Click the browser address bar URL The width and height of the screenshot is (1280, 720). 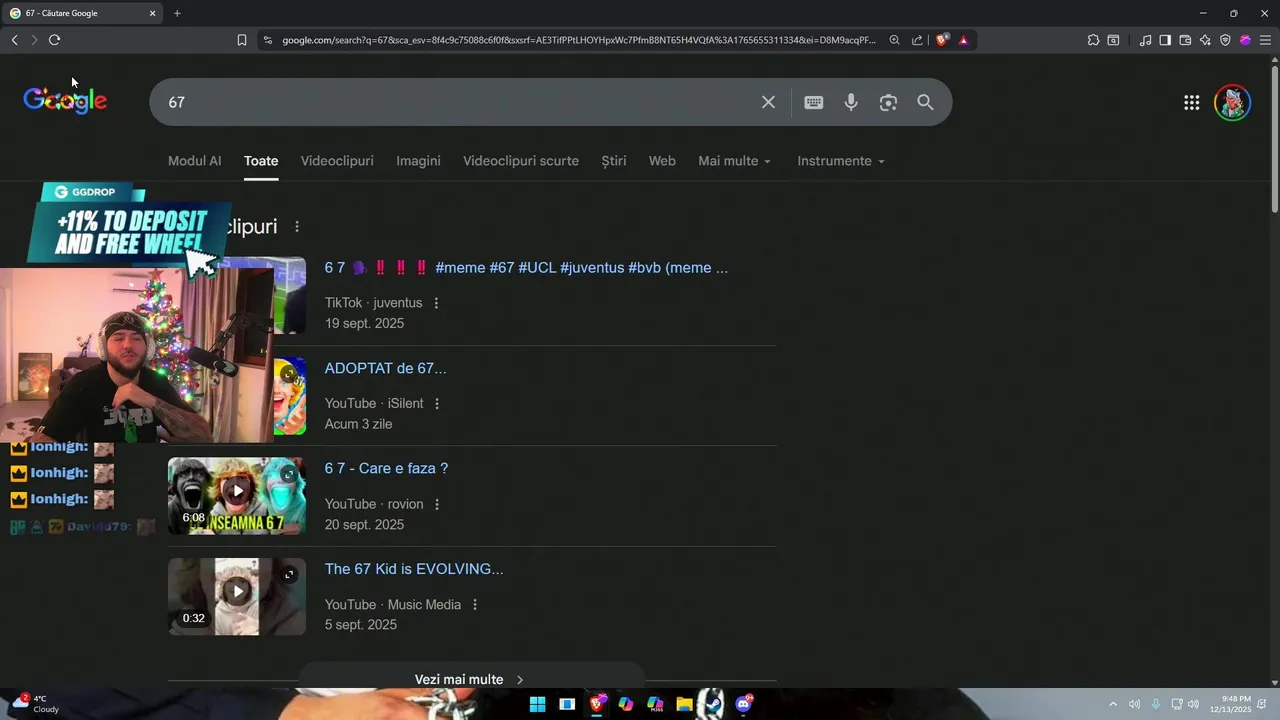(x=578, y=40)
